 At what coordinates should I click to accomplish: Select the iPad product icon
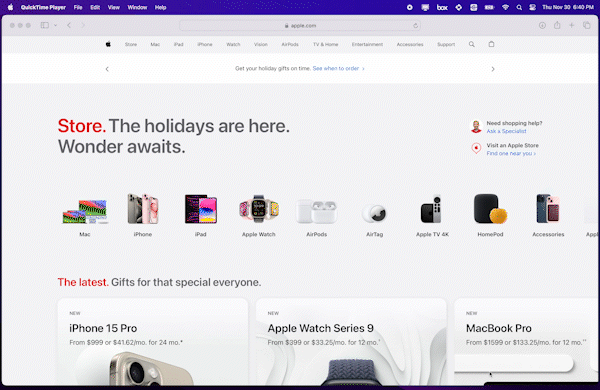201,209
